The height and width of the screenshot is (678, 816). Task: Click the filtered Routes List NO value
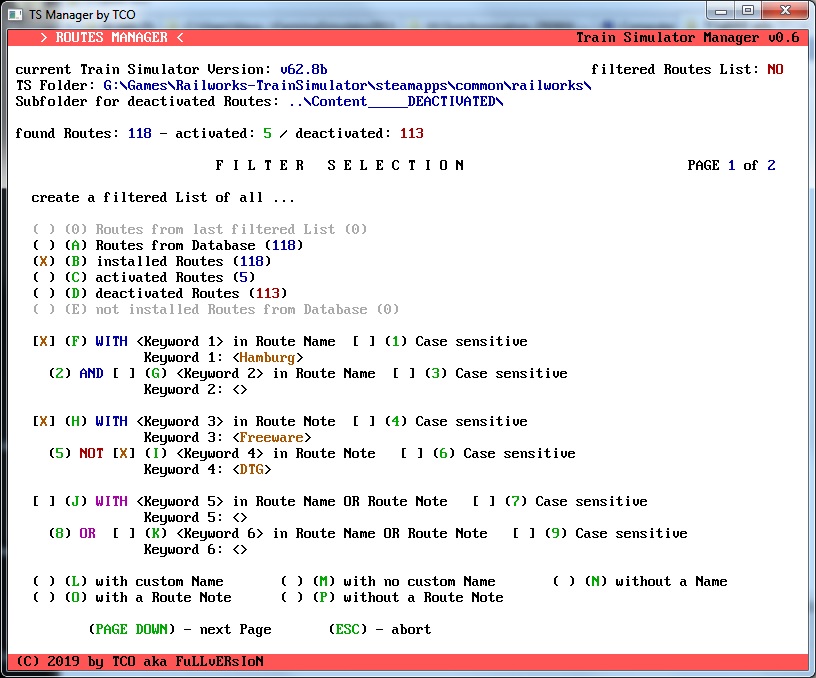[775, 69]
